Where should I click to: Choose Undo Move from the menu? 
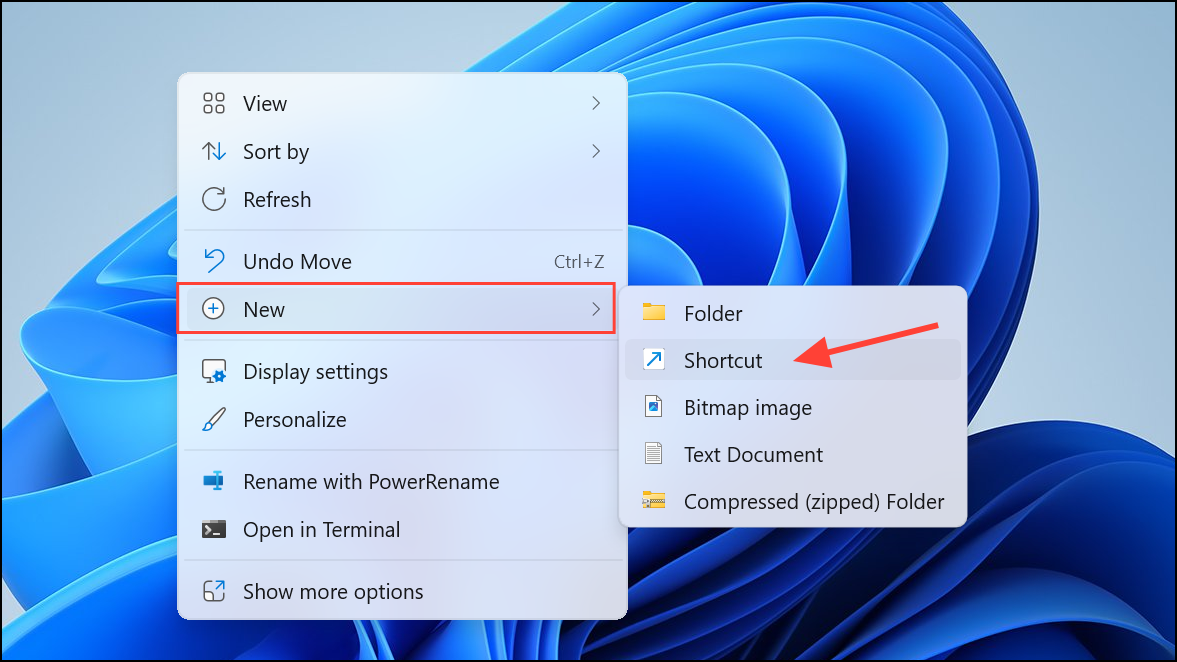[297, 261]
